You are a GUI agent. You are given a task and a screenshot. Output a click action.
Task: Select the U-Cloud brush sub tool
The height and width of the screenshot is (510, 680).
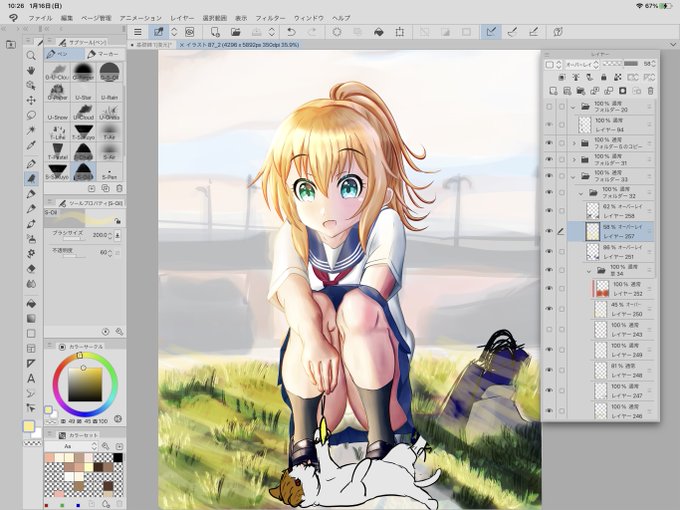click(83, 112)
